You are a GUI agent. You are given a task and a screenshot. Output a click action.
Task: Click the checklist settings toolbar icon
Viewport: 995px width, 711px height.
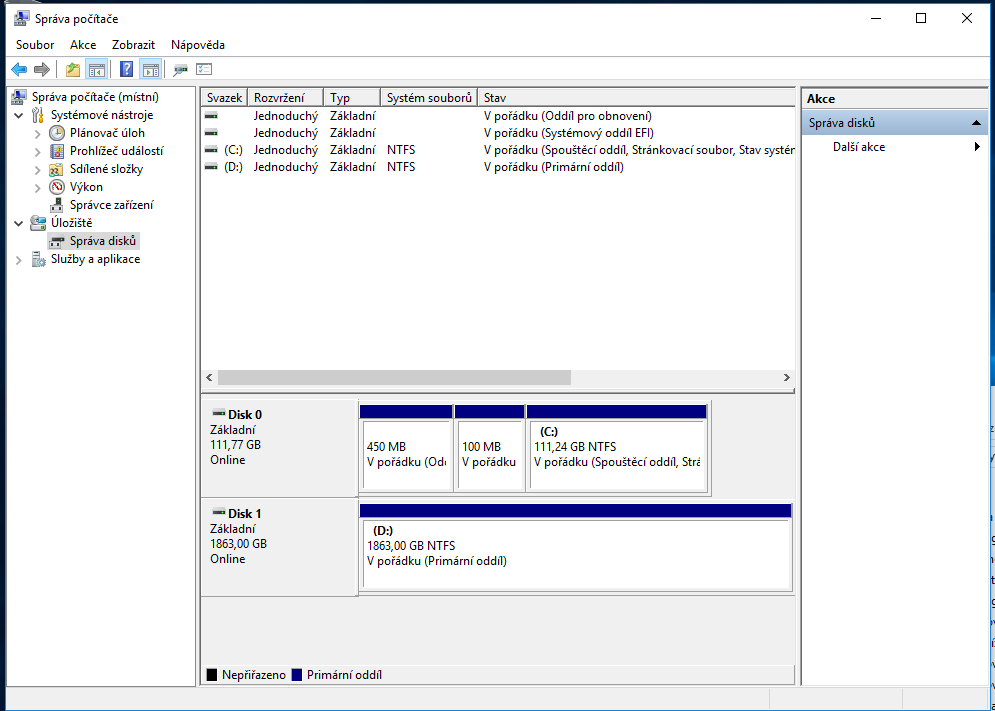tap(204, 69)
